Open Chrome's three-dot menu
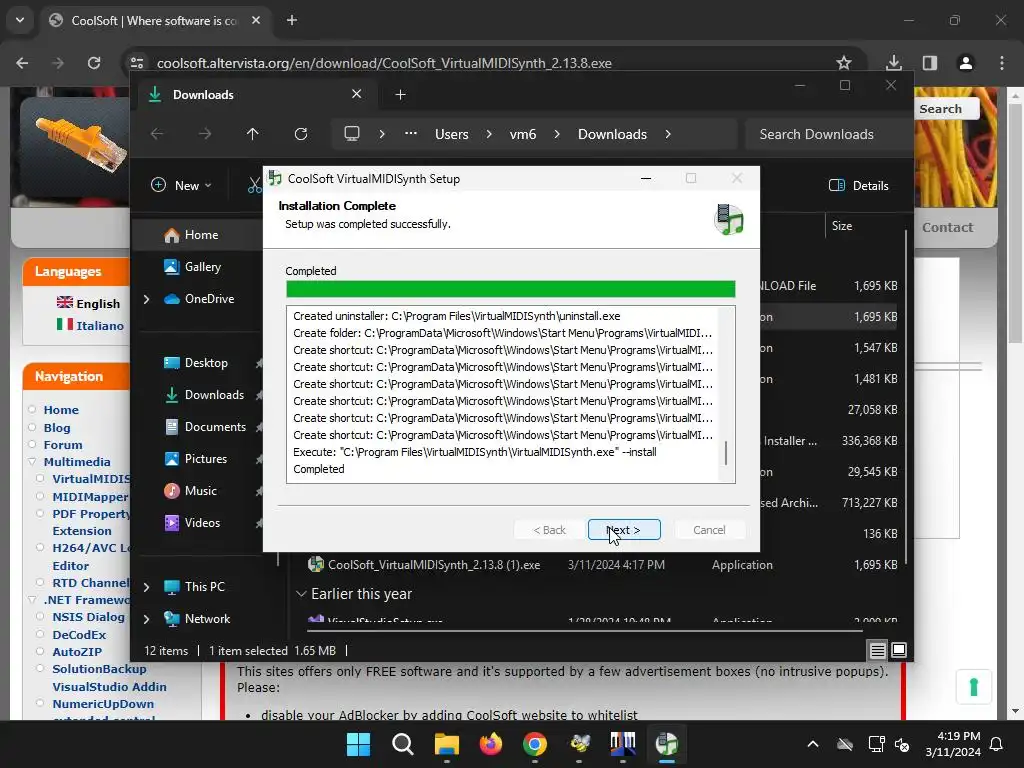This screenshot has width=1024, height=768. (x=1002, y=63)
